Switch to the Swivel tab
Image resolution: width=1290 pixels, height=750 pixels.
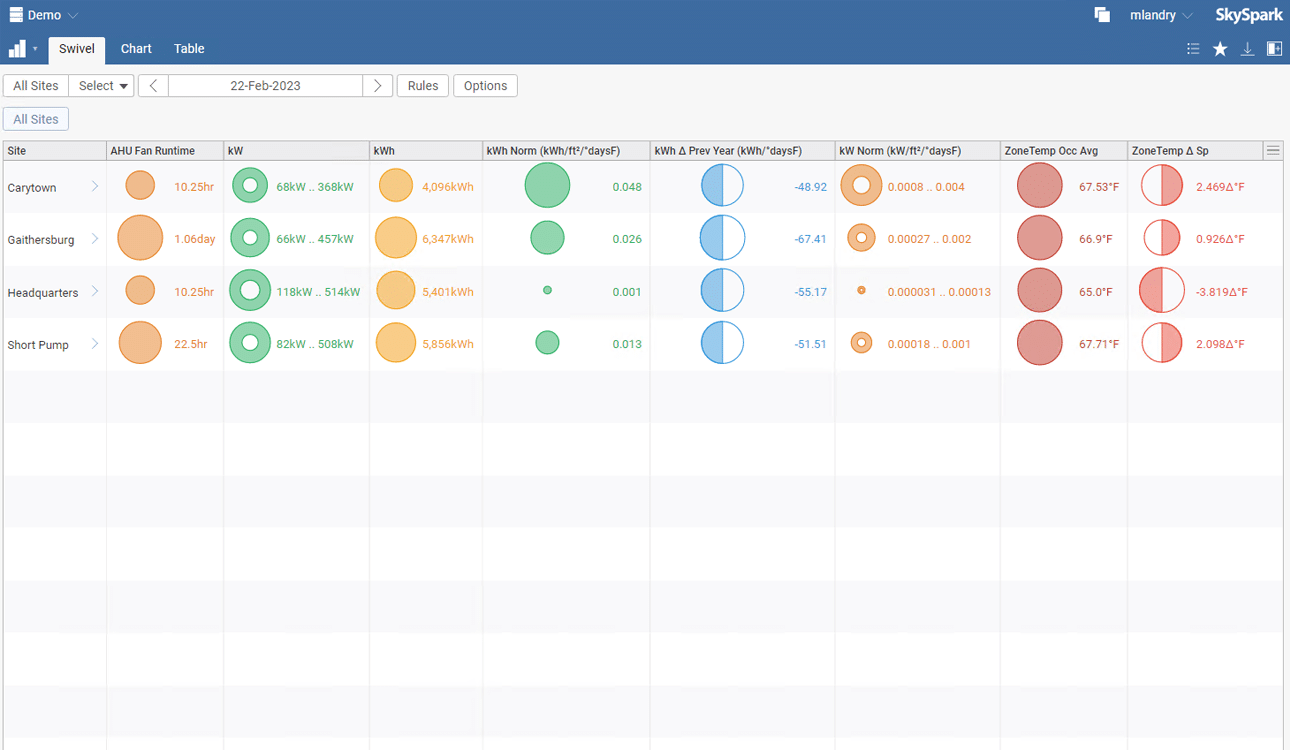[x=77, y=49]
